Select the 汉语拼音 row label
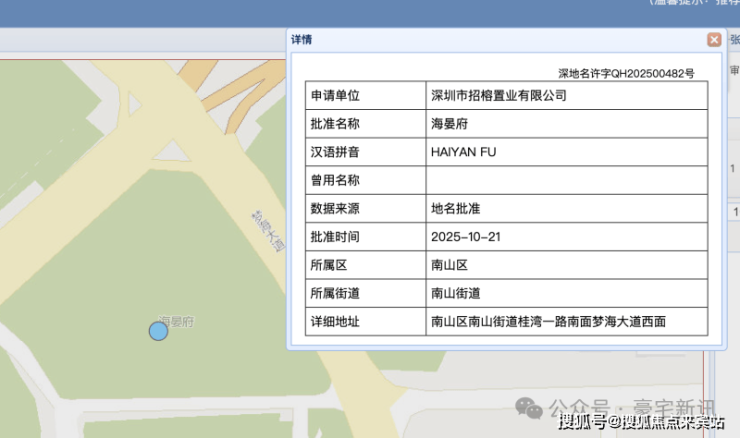The height and width of the screenshot is (438, 740). point(335,152)
